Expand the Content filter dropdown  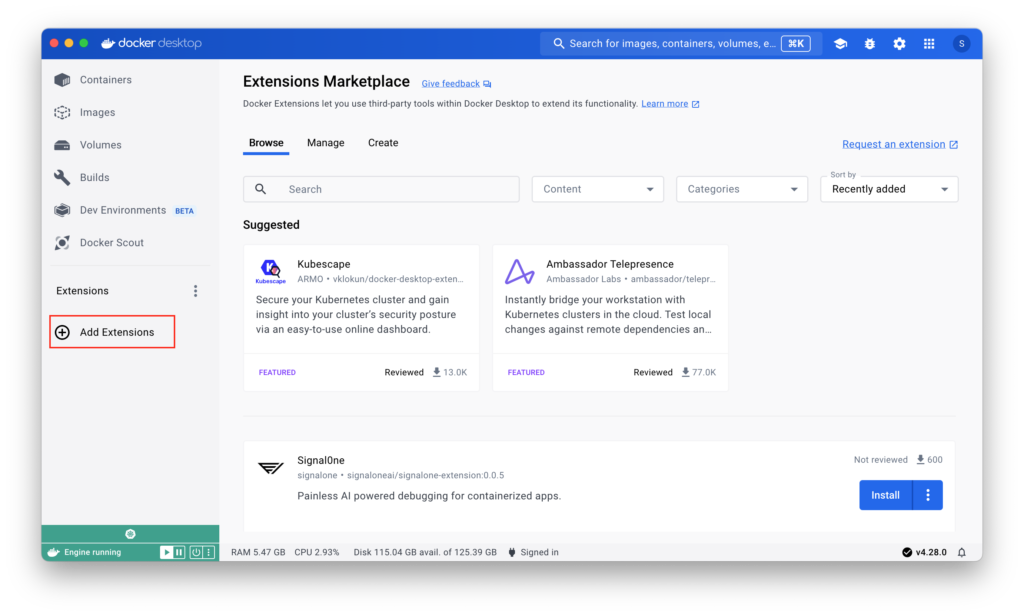[x=597, y=189]
